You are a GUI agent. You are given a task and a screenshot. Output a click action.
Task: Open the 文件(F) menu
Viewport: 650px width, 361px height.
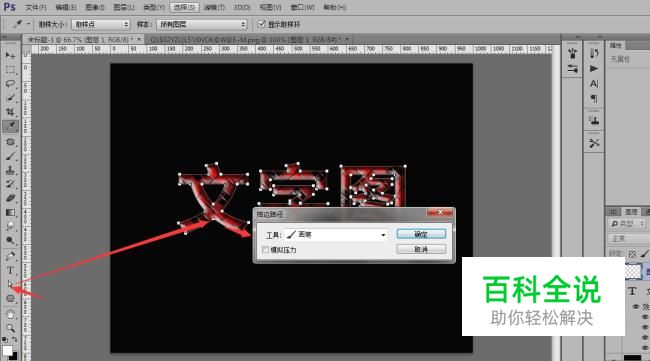pos(36,7)
